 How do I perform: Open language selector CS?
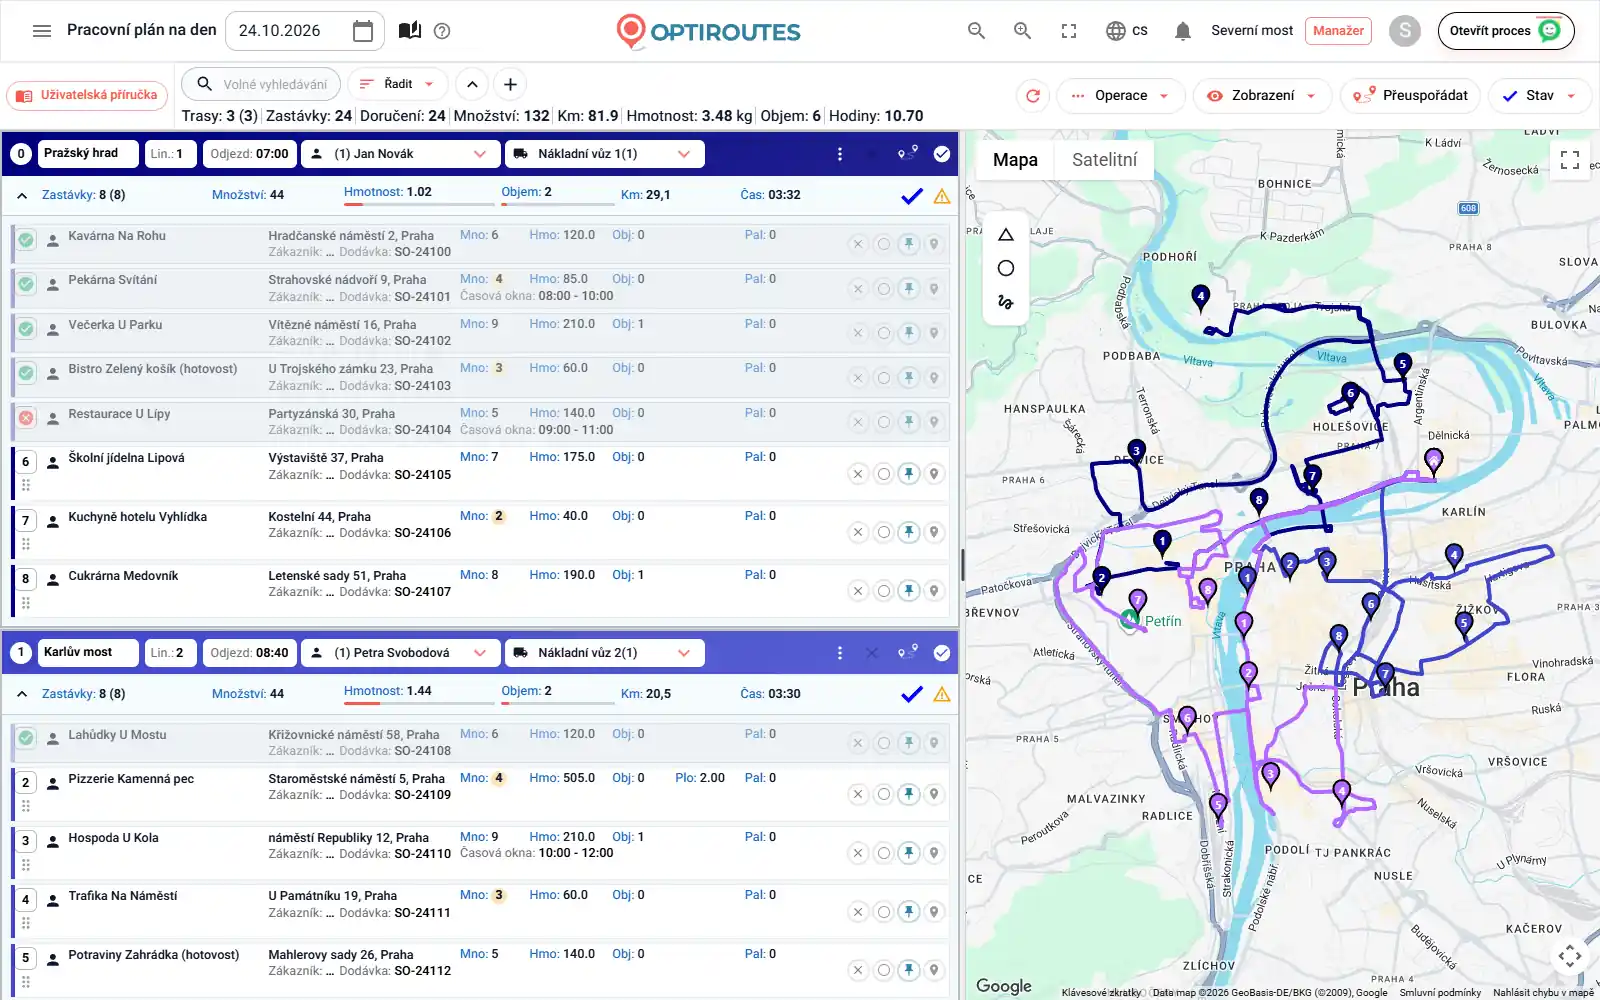click(x=1126, y=31)
